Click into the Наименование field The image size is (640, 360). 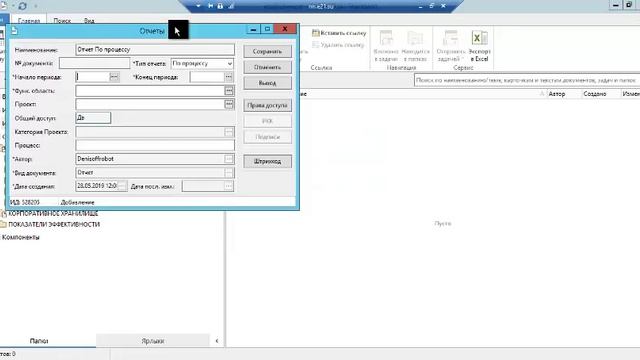pos(155,49)
